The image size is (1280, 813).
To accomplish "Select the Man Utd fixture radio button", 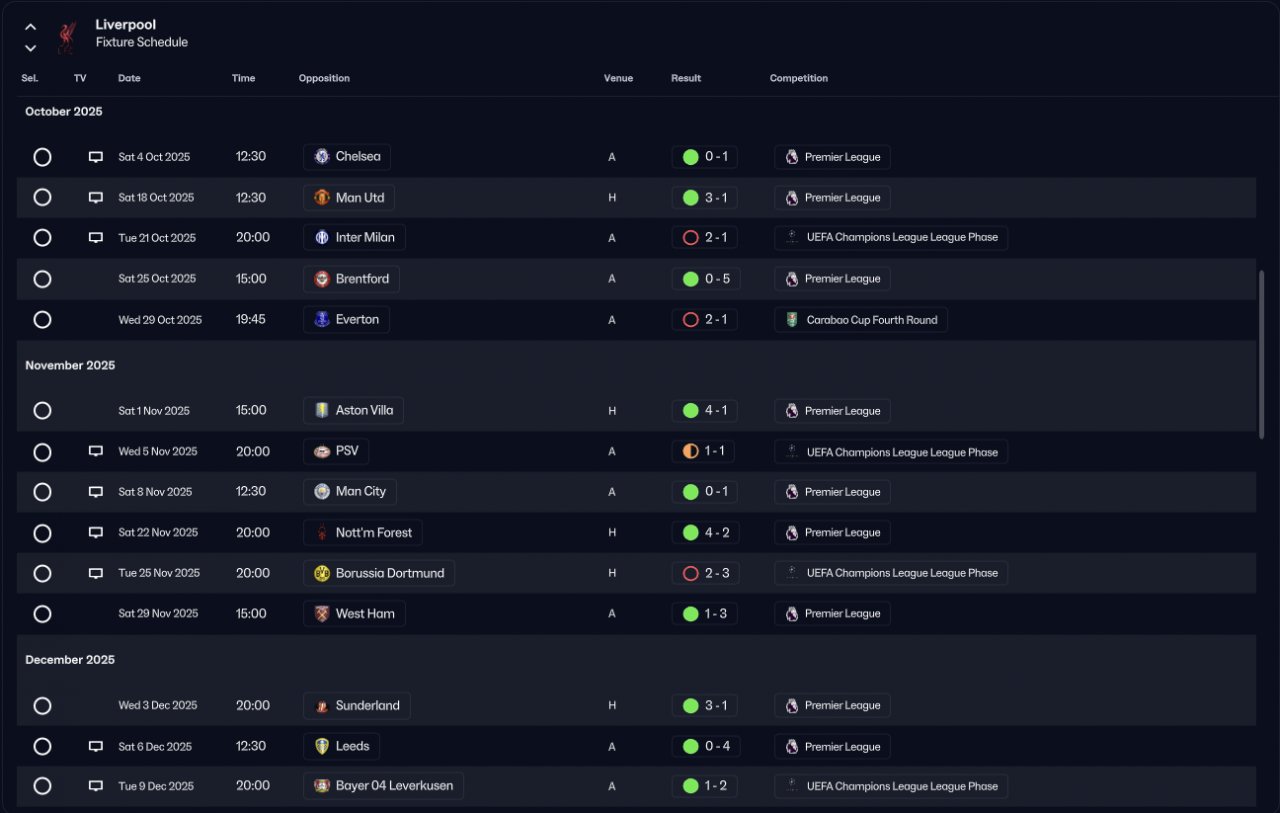I will coord(42,197).
